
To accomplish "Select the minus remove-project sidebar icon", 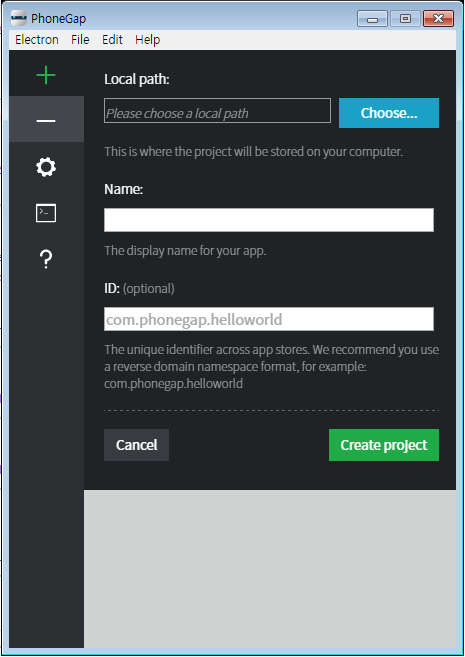I will tap(46, 121).
